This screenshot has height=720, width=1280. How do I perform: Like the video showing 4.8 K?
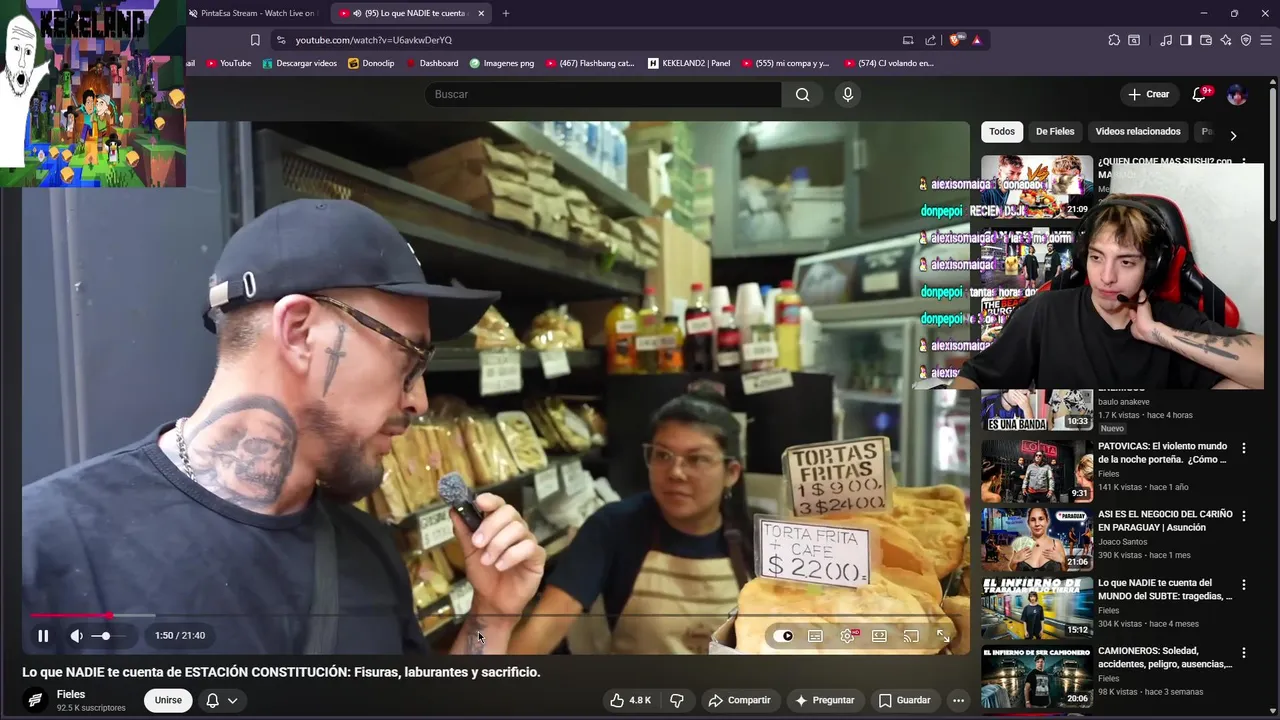pyautogui.click(x=630, y=700)
